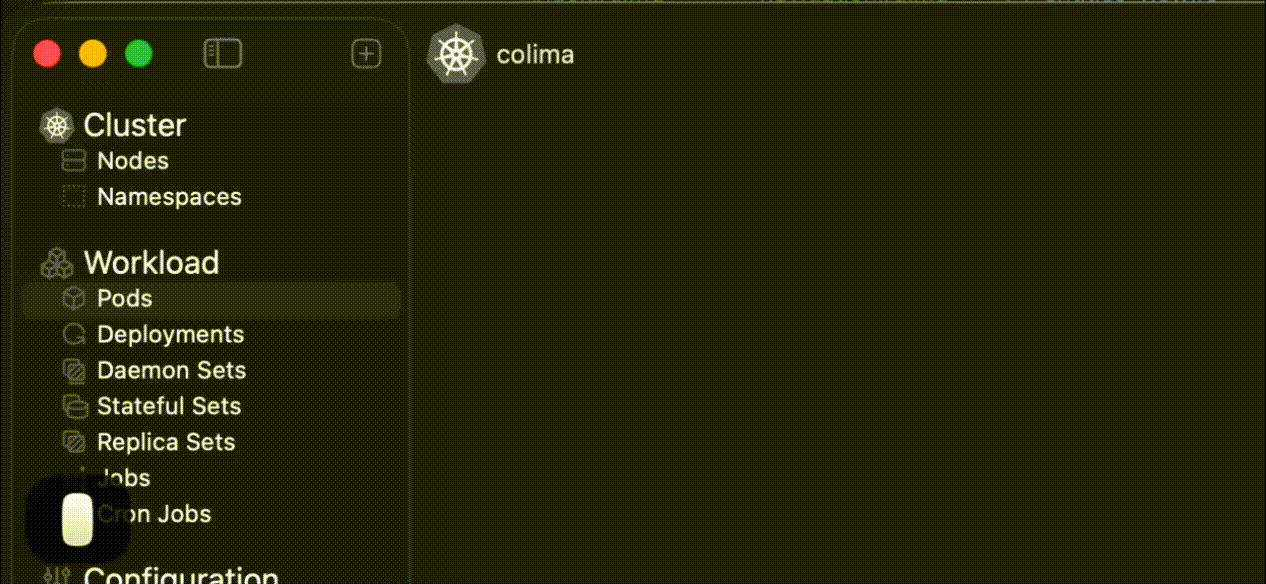Click the Deployments circular arrow icon
Image resolution: width=1266 pixels, height=584 pixels.
coord(74,335)
